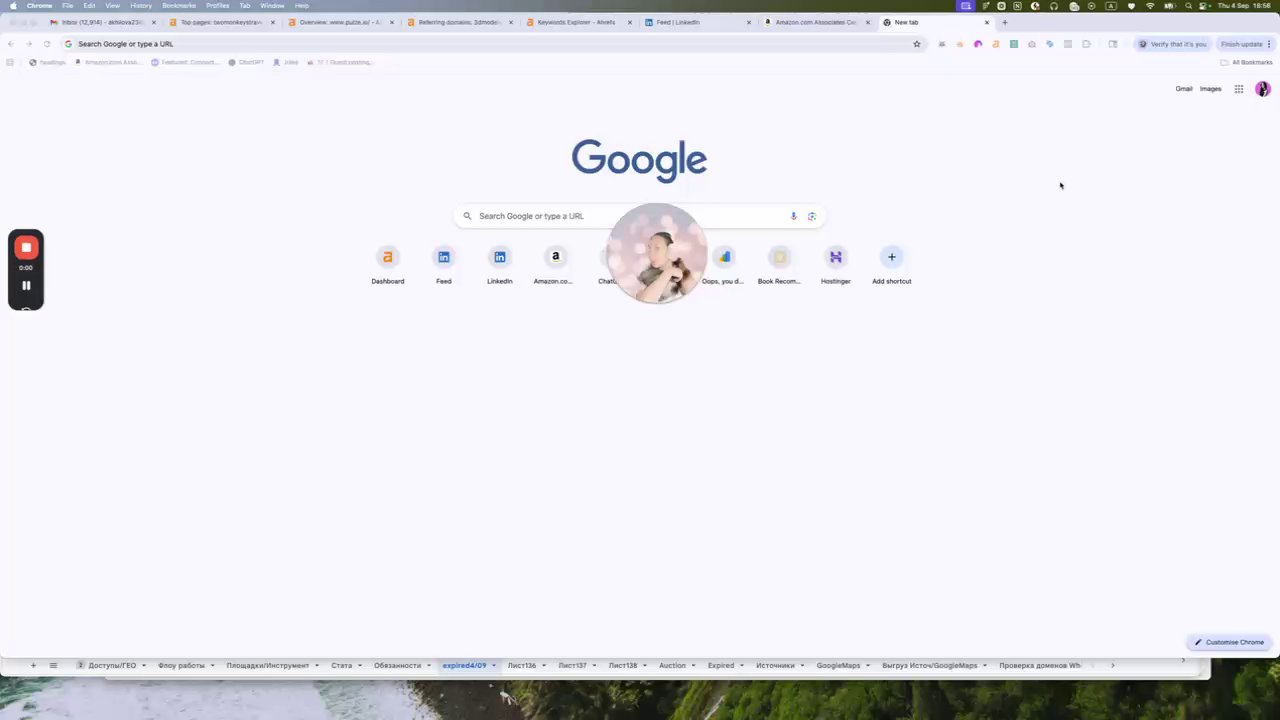
Task: Click Customise Chrome button
Action: pyautogui.click(x=1229, y=642)
